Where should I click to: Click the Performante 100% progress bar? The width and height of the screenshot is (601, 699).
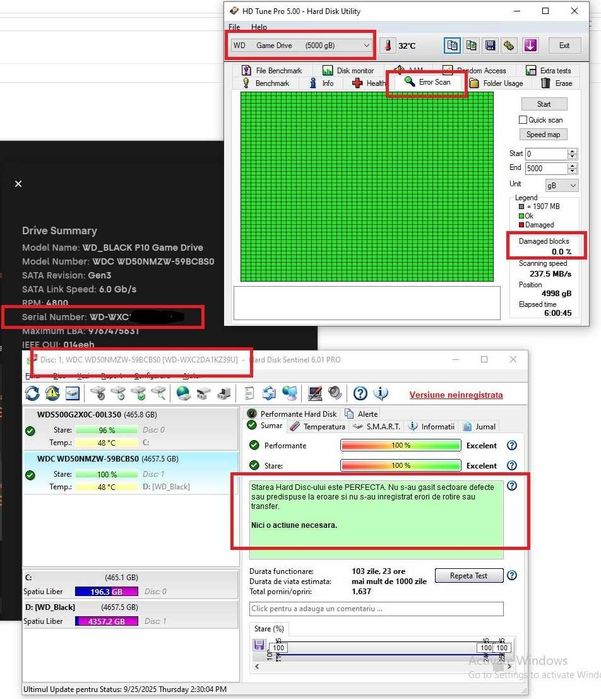click(400, 445)
